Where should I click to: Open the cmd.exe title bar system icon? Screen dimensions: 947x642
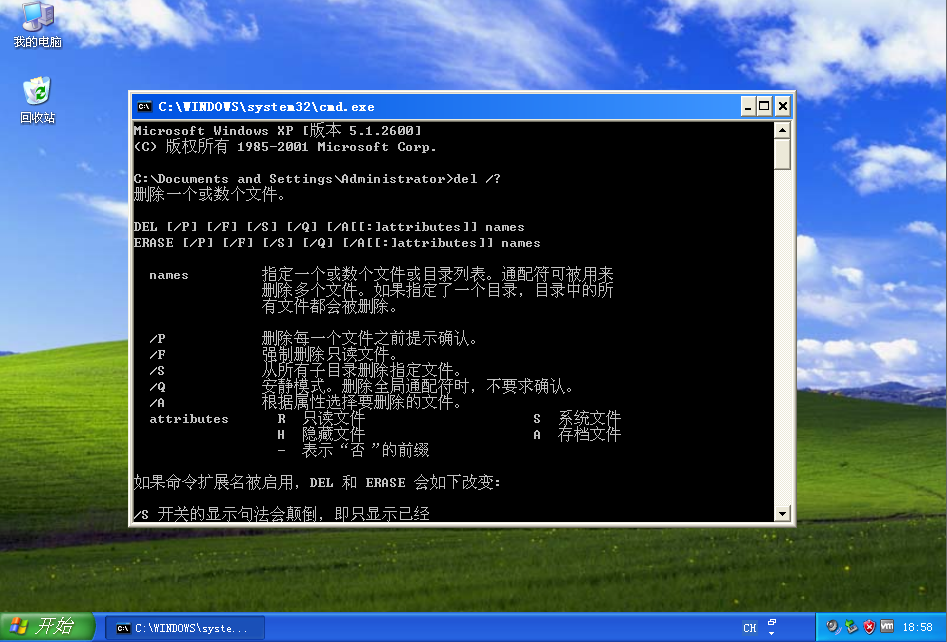144,106
